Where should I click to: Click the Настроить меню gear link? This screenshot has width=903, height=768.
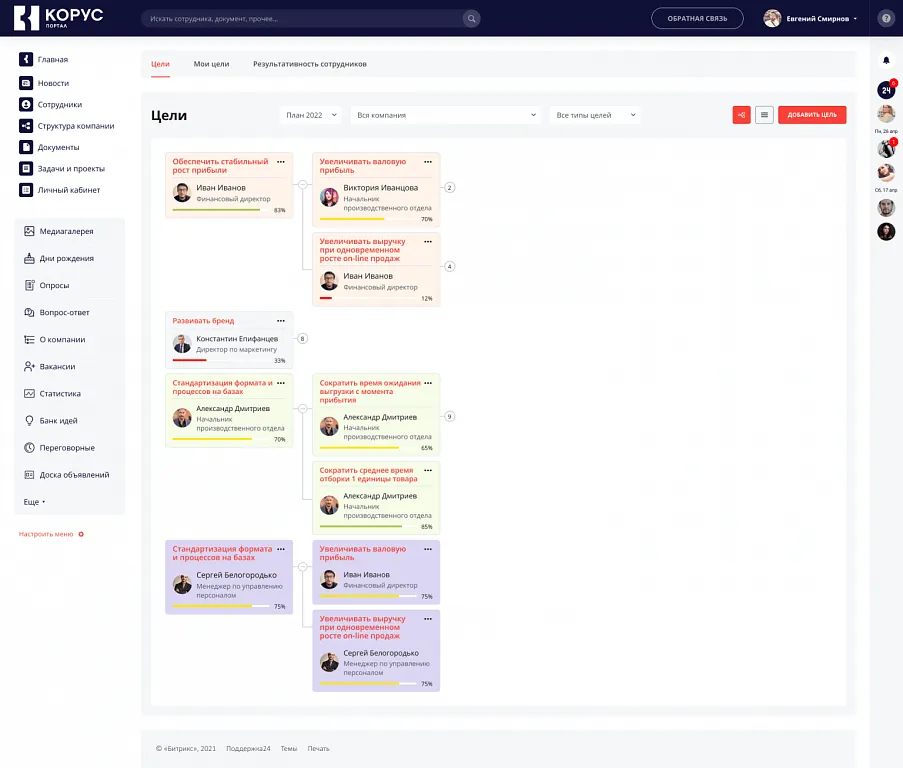click(51, 534)
